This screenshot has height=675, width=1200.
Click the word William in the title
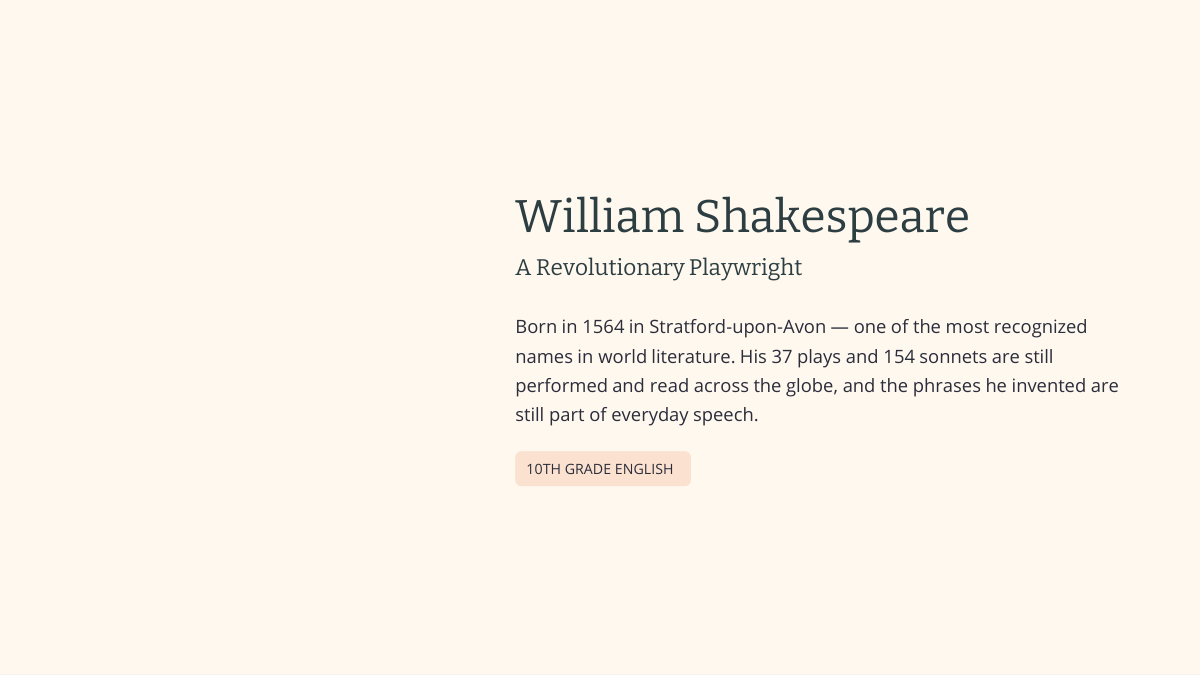pos(599,216)
